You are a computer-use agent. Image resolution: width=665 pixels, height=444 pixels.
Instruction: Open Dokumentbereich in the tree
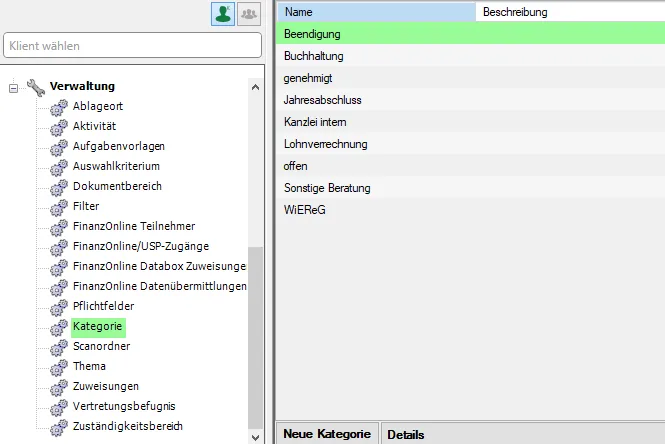[117, 186]
